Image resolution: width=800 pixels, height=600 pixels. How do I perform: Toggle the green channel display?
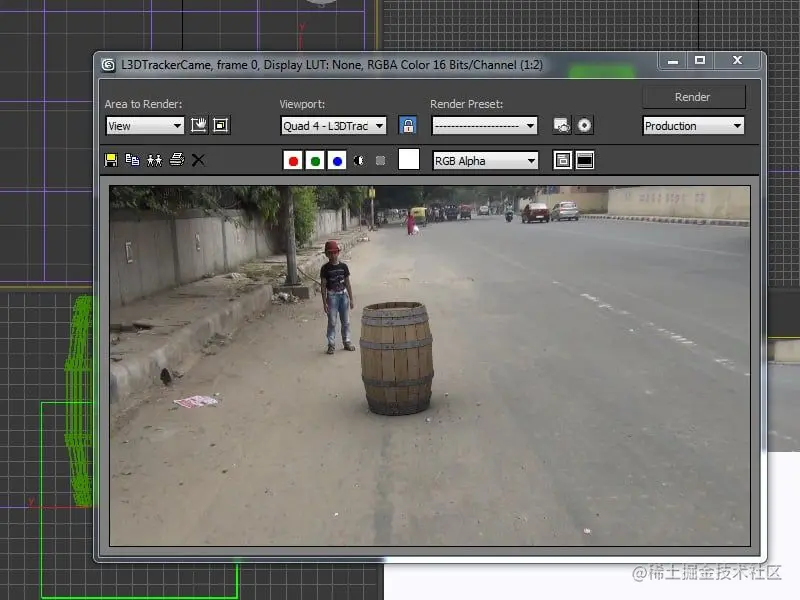click(x=315, y=159)
